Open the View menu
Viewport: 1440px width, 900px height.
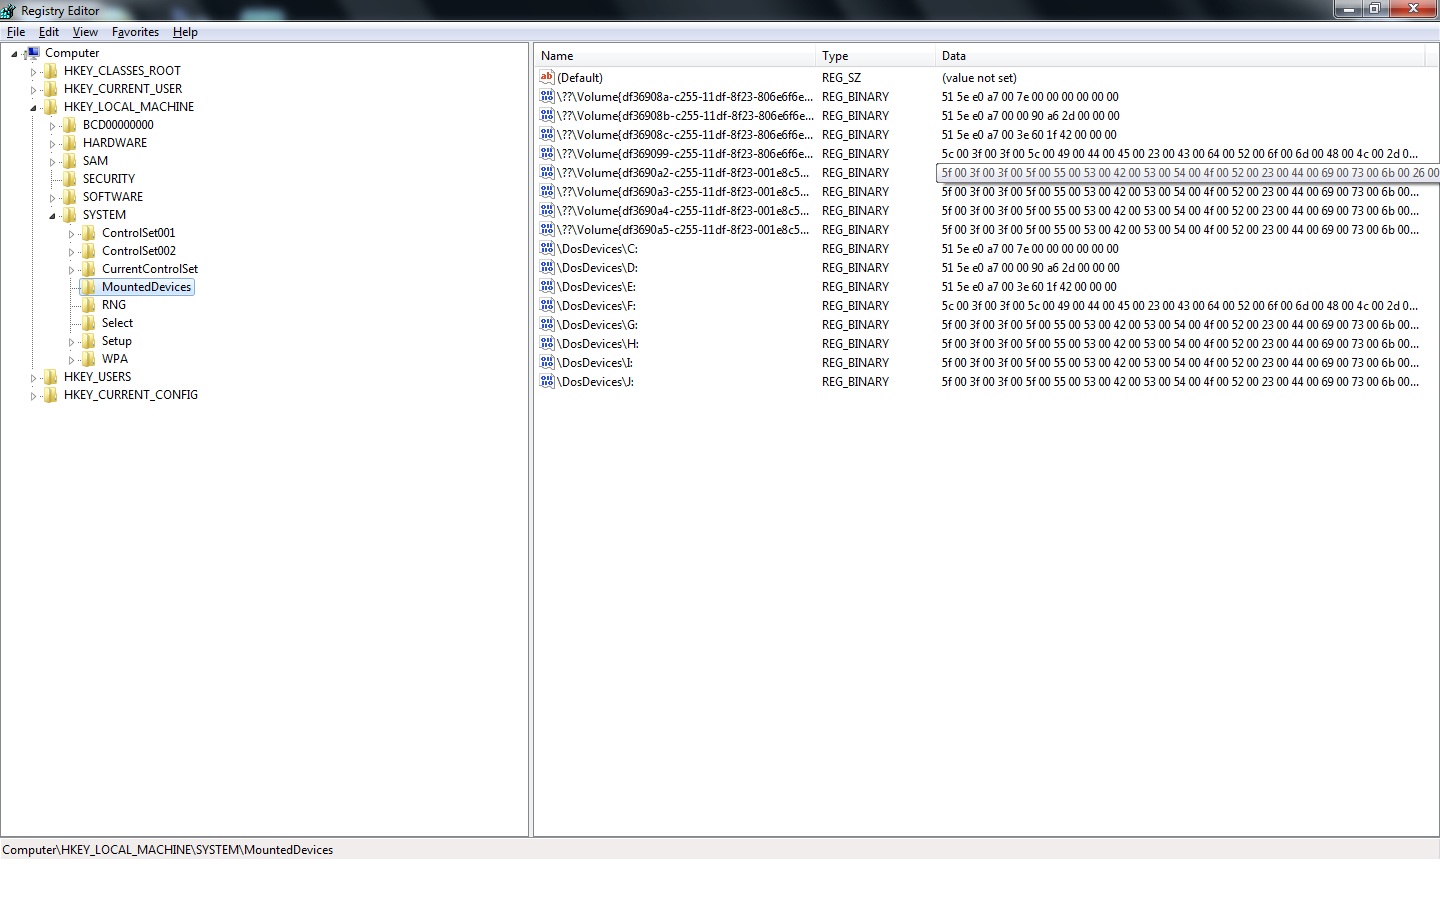coord(85,32)
